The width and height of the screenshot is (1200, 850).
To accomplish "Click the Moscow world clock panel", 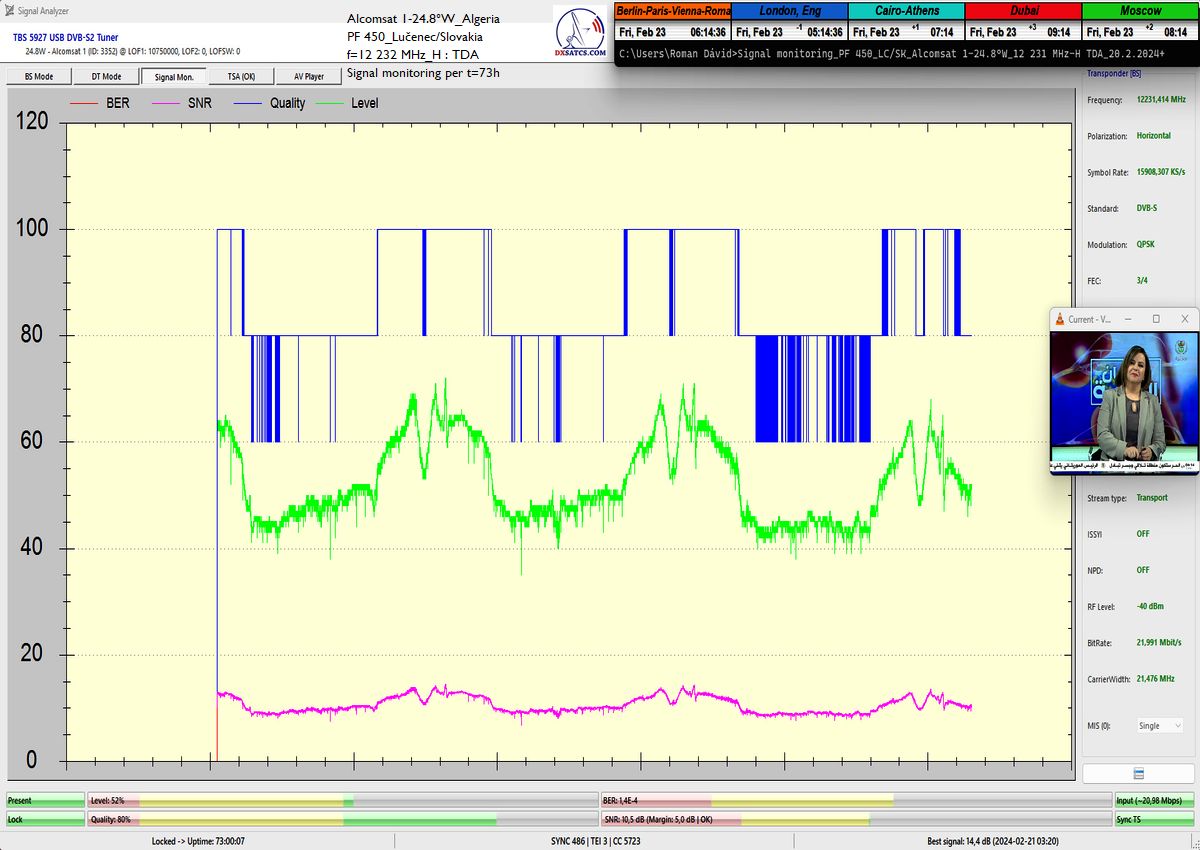I will click(x=1140, y=22).
